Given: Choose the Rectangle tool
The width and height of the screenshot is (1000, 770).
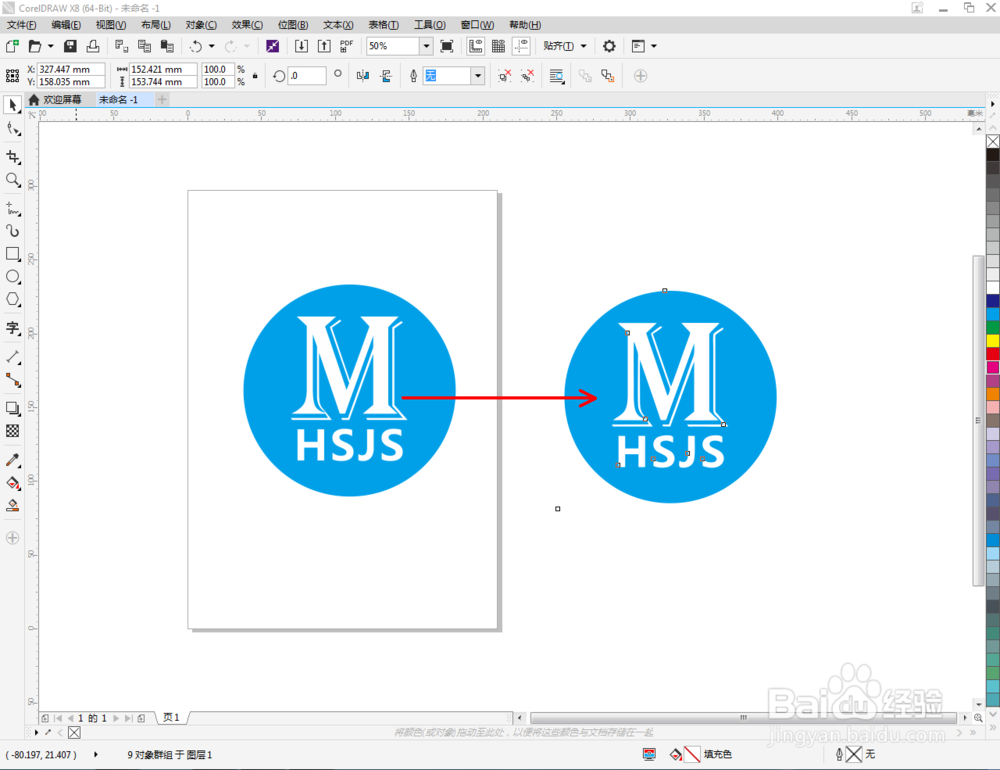Looking at the screenshot, I should (13, 253).
